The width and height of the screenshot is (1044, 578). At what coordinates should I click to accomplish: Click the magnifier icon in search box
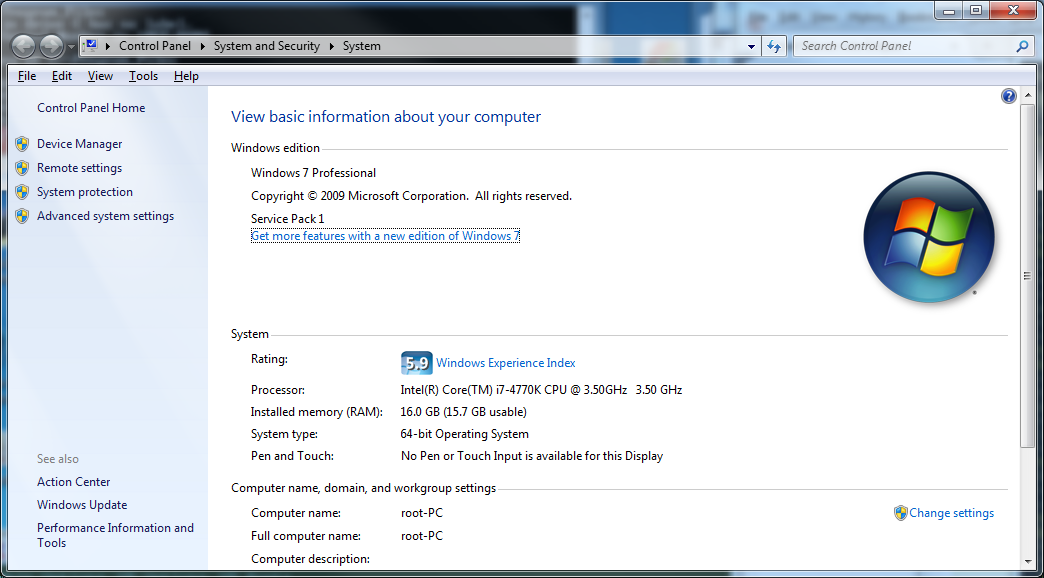point(1022,46)
